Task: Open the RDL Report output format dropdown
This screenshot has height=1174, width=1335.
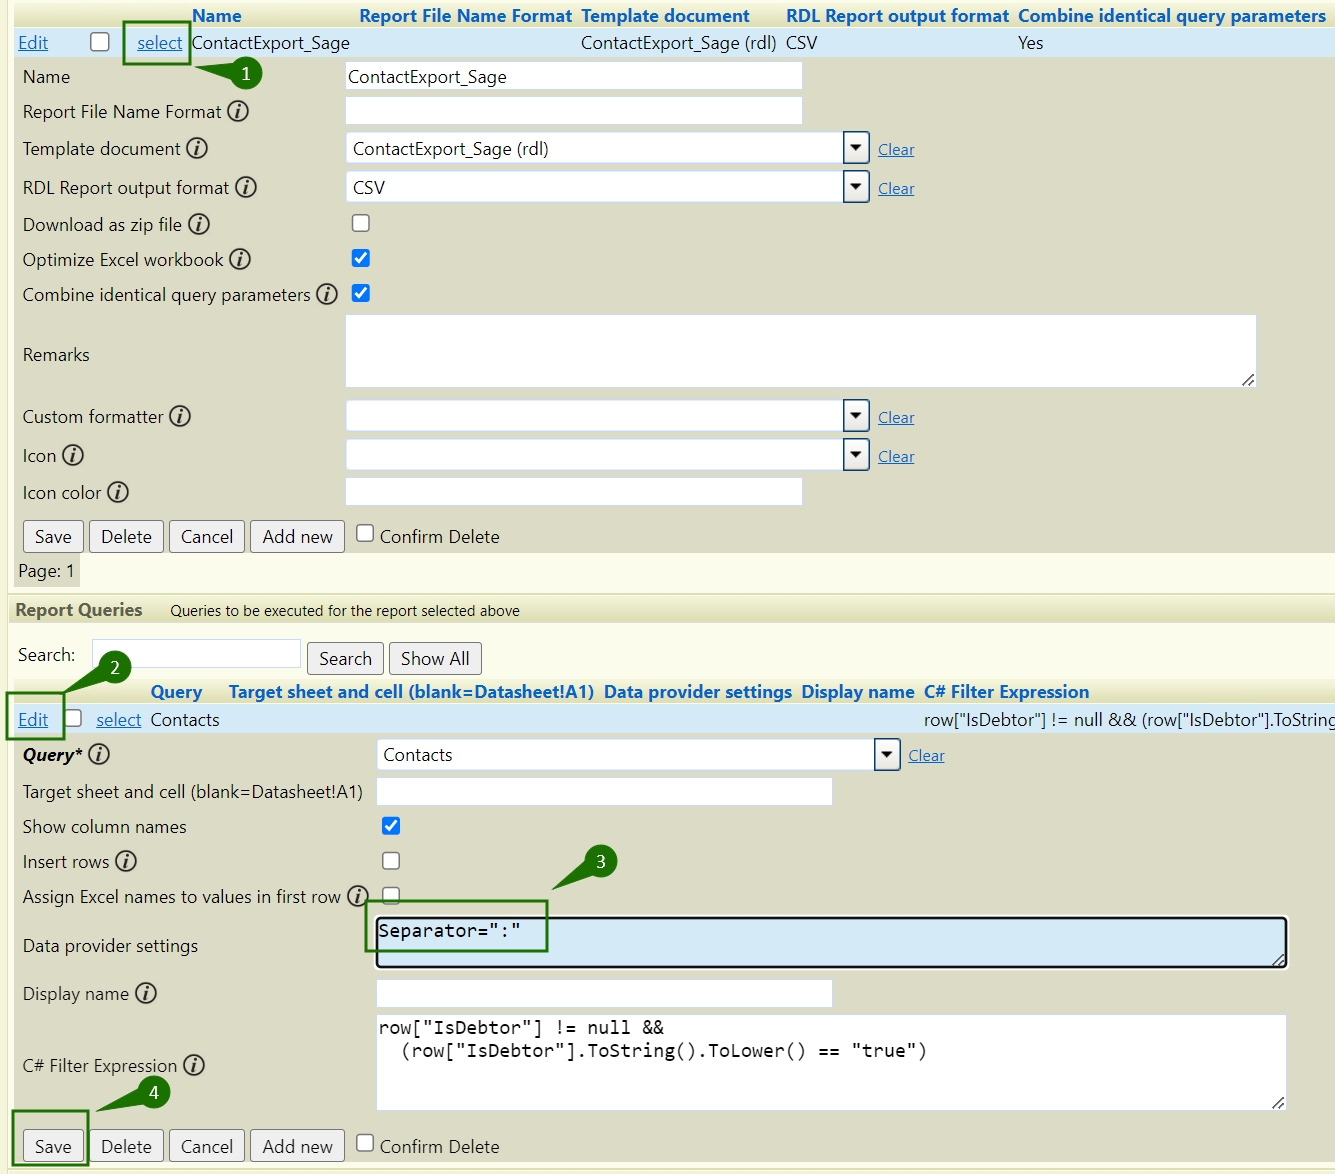Action: [x=855, y=186]
